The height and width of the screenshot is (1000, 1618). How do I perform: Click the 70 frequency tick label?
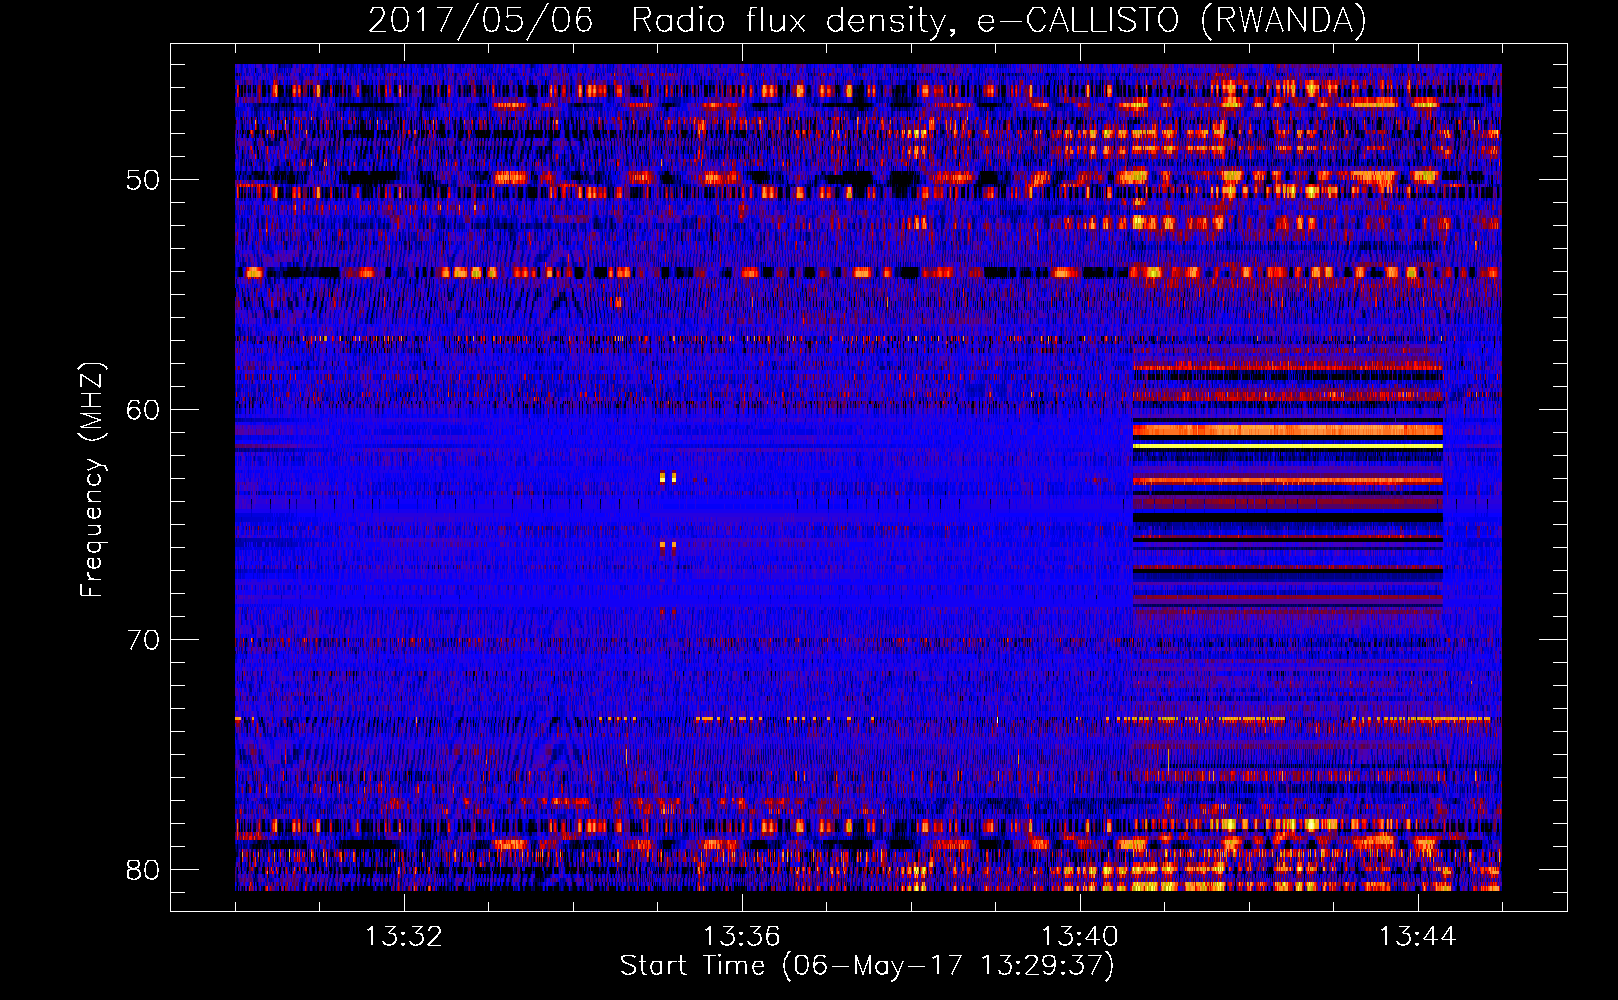coord(144,640)
